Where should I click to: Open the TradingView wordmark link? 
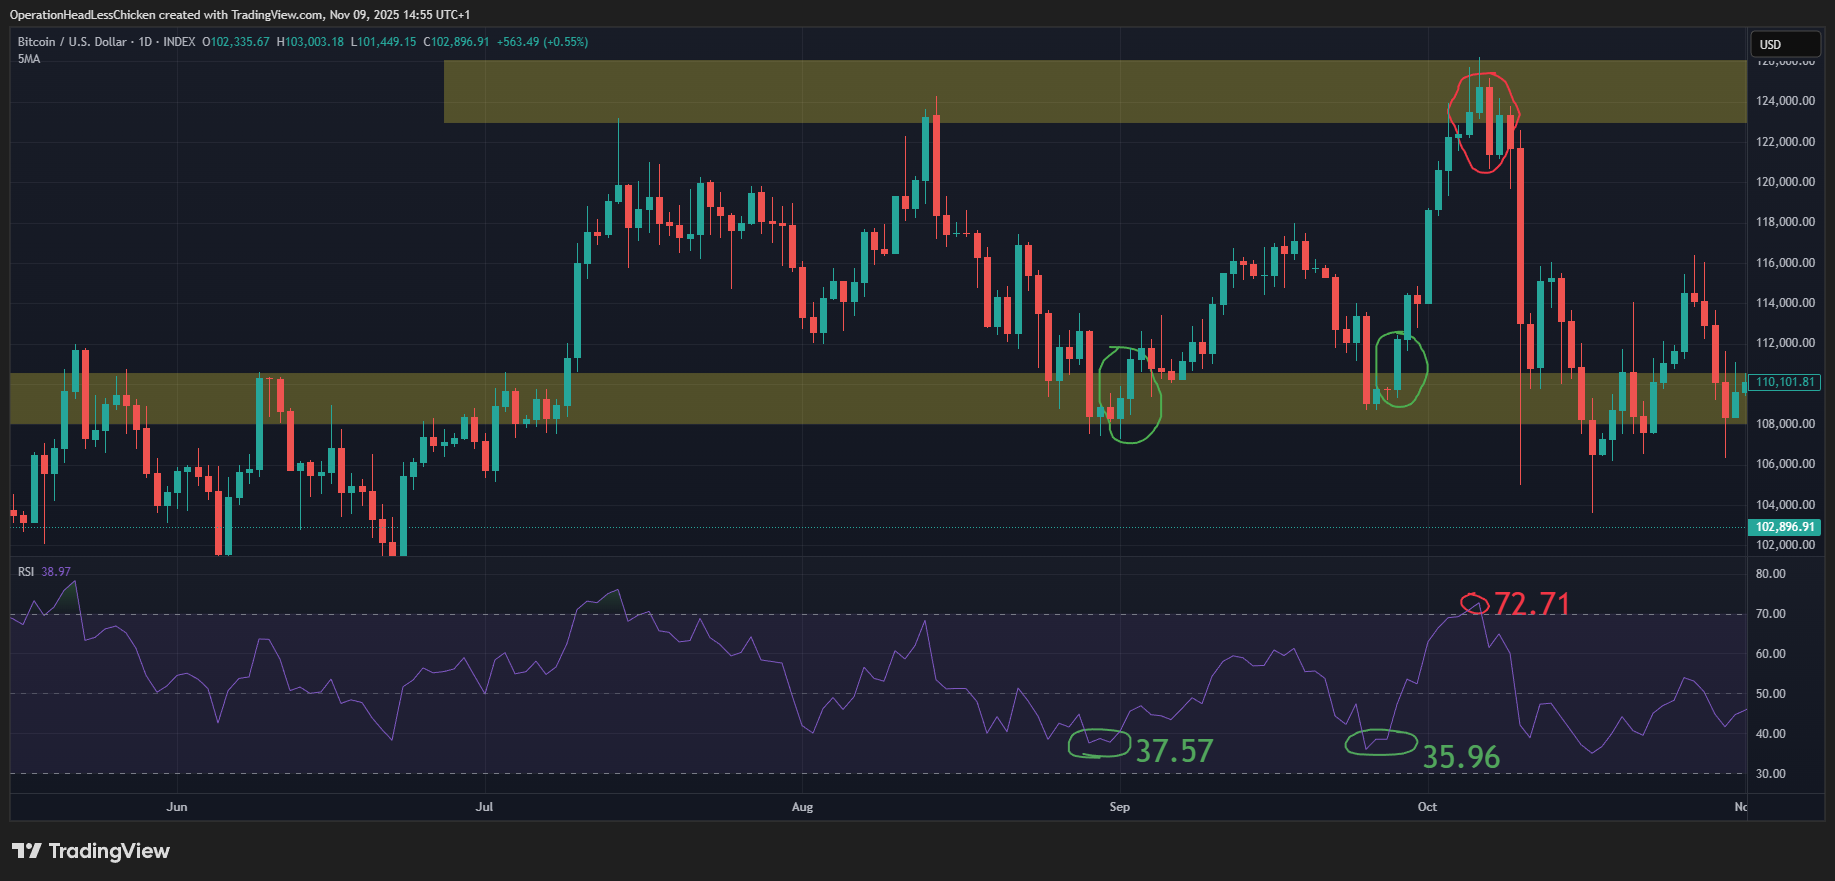(109, 851)
